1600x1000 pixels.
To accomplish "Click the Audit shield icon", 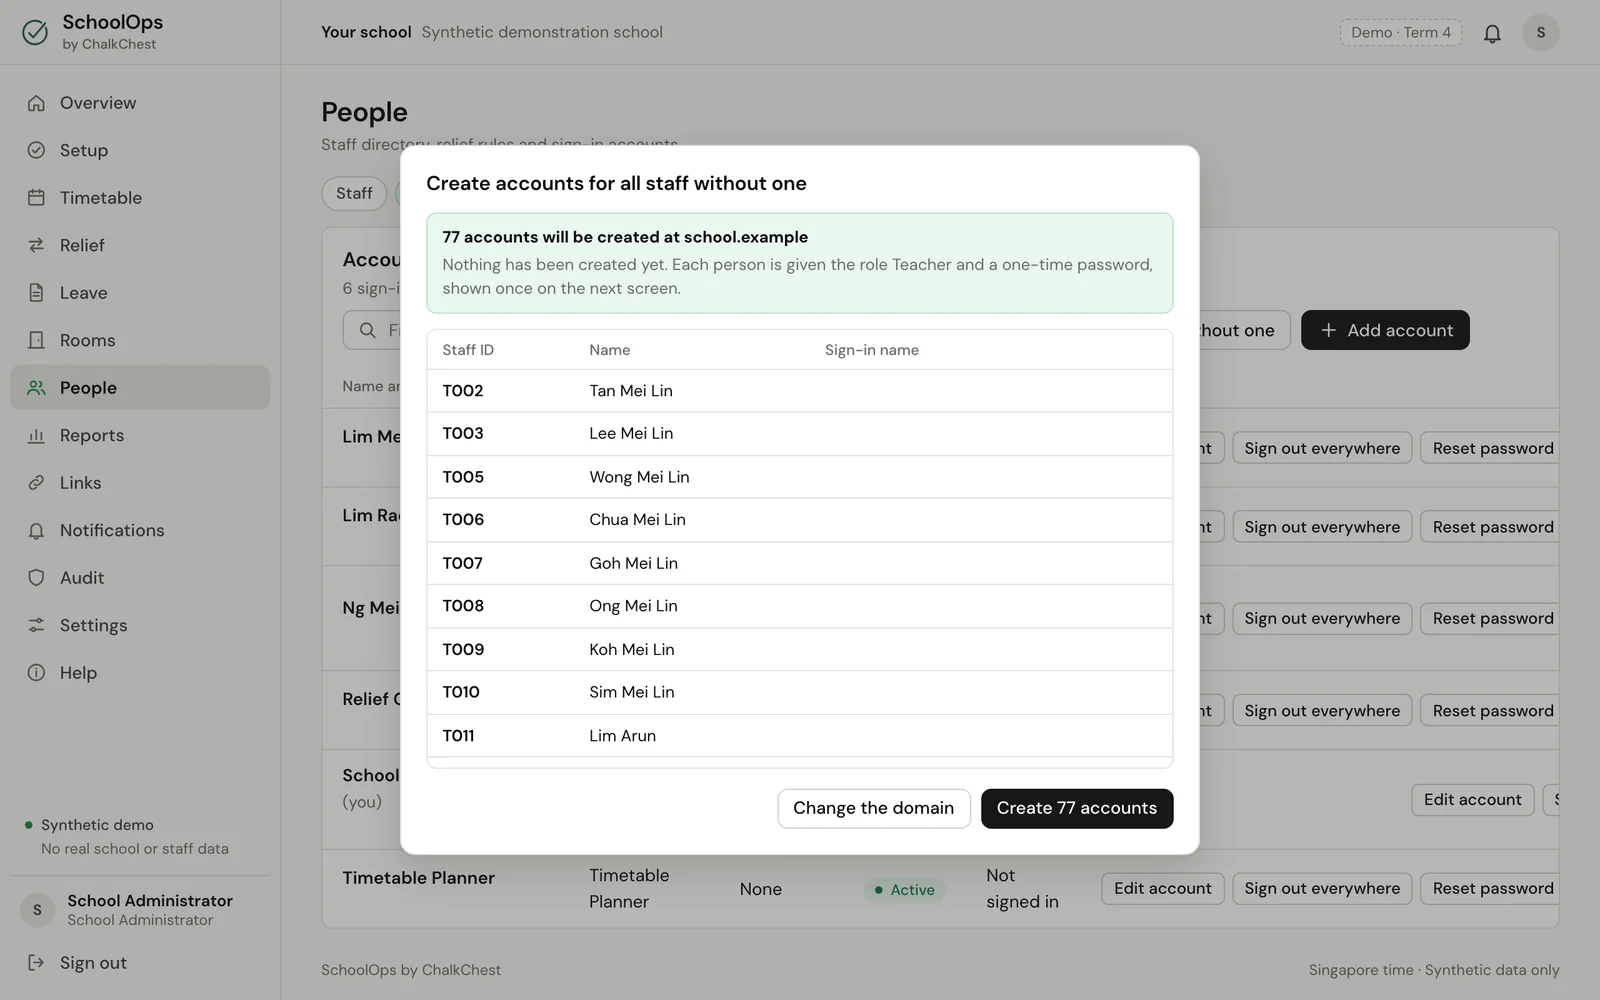I will [x=36, y=578].
